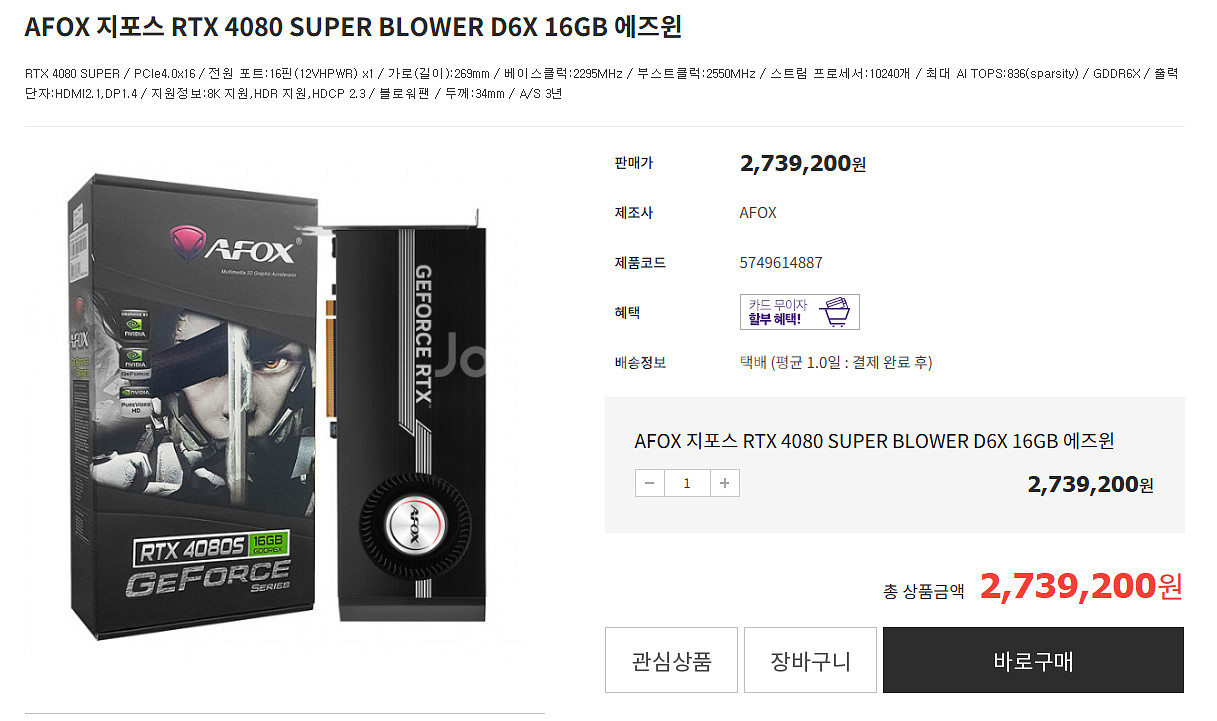This screenshot has width=1217, height=721.
Task: Decrease quantity with the minus button
Action: pos(649,483)
